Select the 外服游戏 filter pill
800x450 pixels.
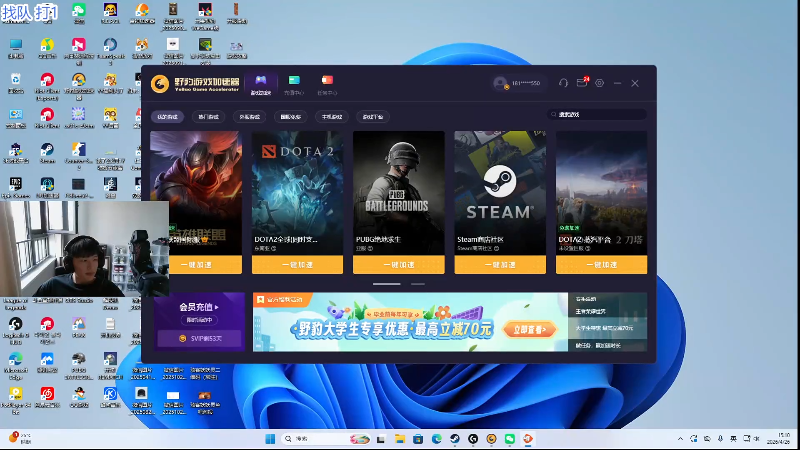[x=249, y=117]
